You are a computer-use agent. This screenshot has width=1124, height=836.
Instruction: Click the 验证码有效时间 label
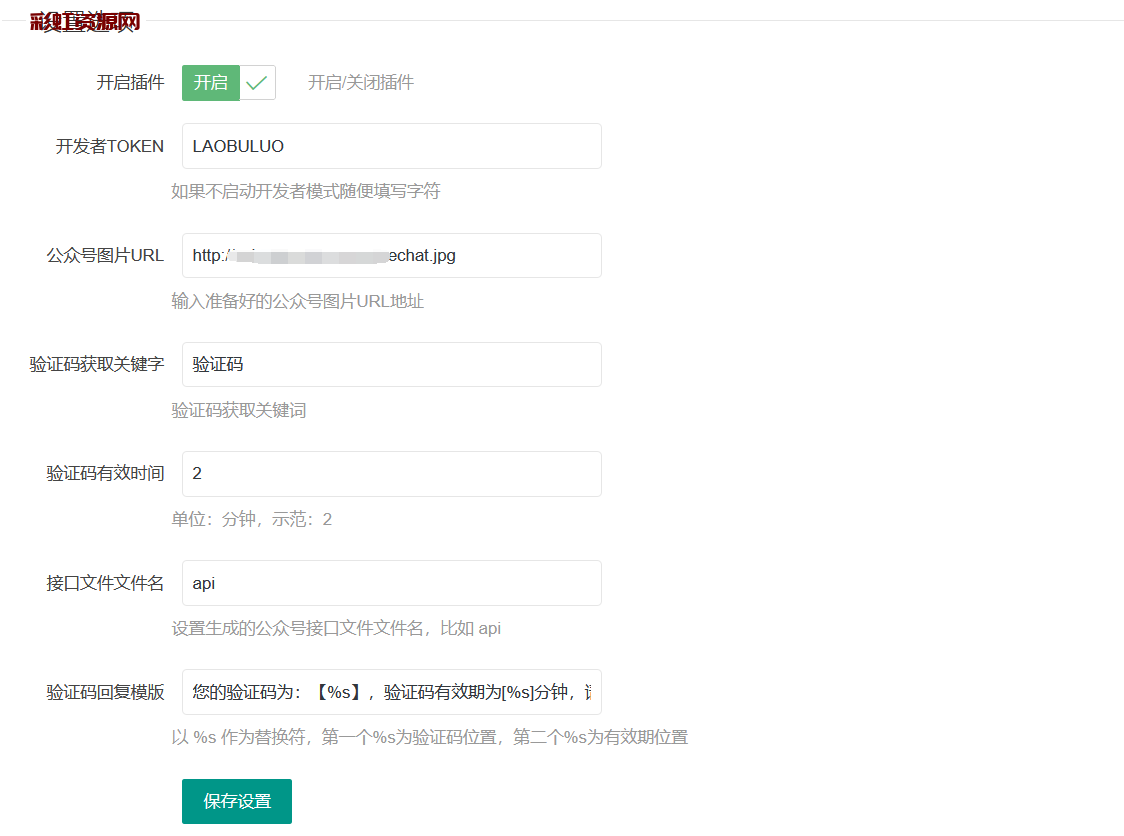click(x=105, y=474)
